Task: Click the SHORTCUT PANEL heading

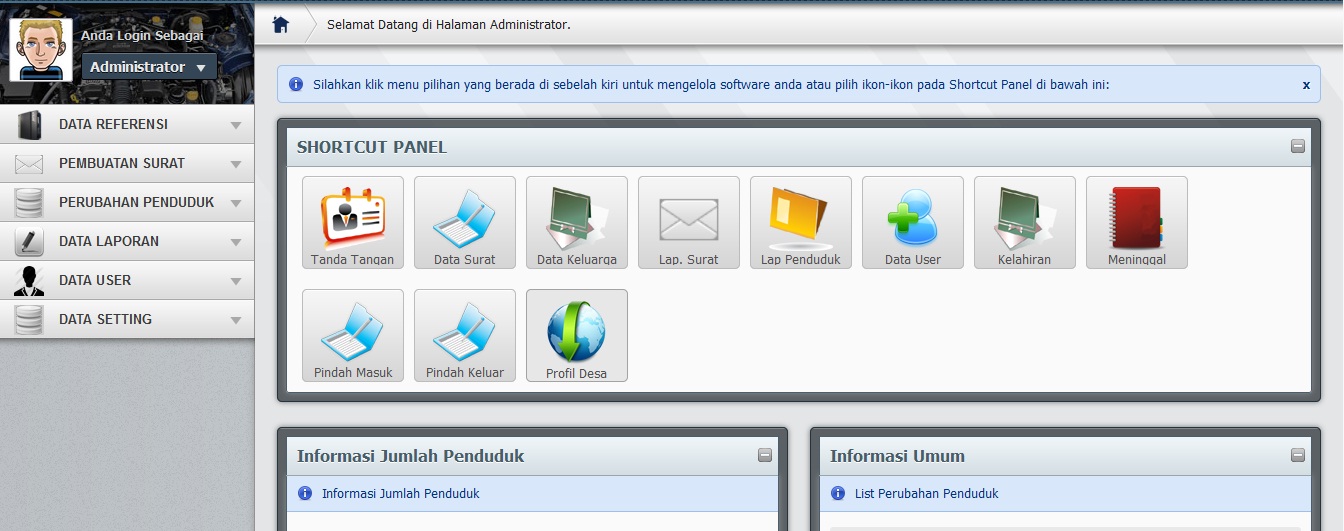Action: pyautogui.click(x=372, y=147)
